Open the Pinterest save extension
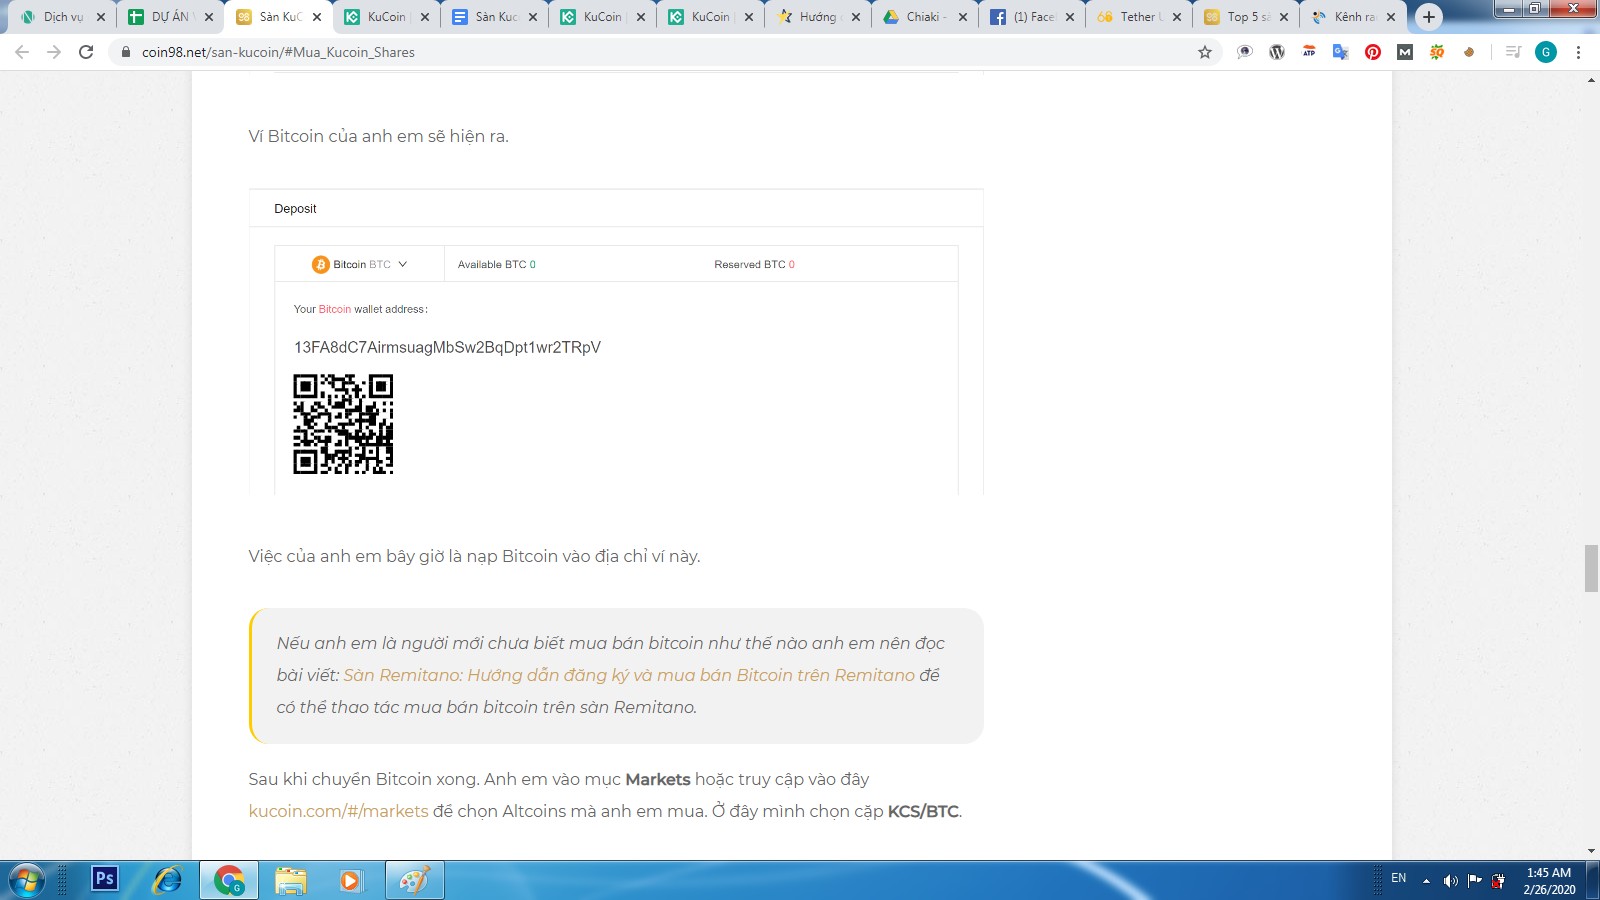This screenshot has width=1600, height=900. coord(1373,52)
